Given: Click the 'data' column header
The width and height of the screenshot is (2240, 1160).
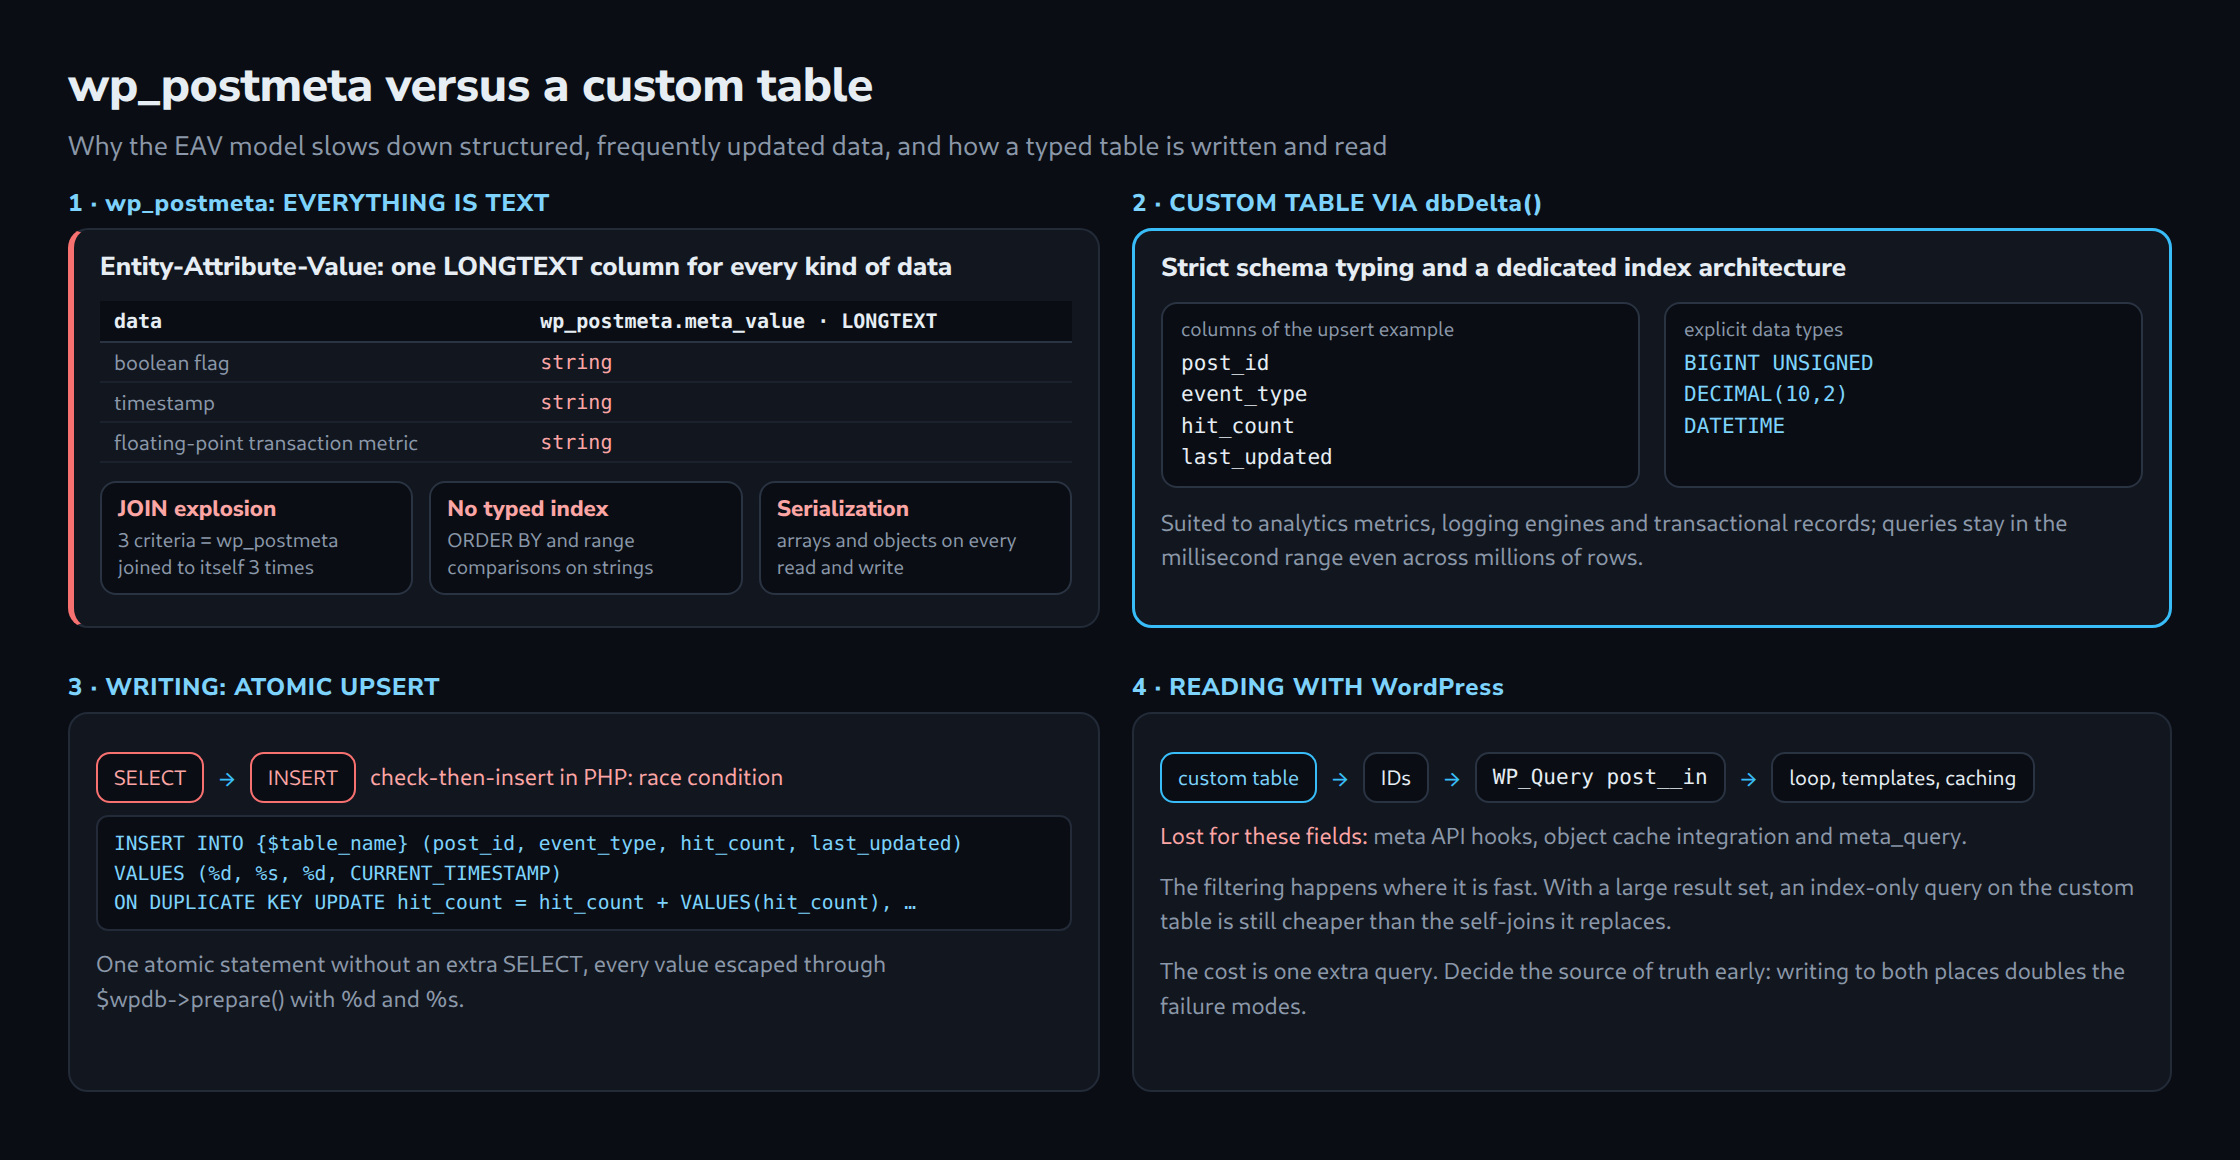Looking at the screenshot, I should 138,321.
